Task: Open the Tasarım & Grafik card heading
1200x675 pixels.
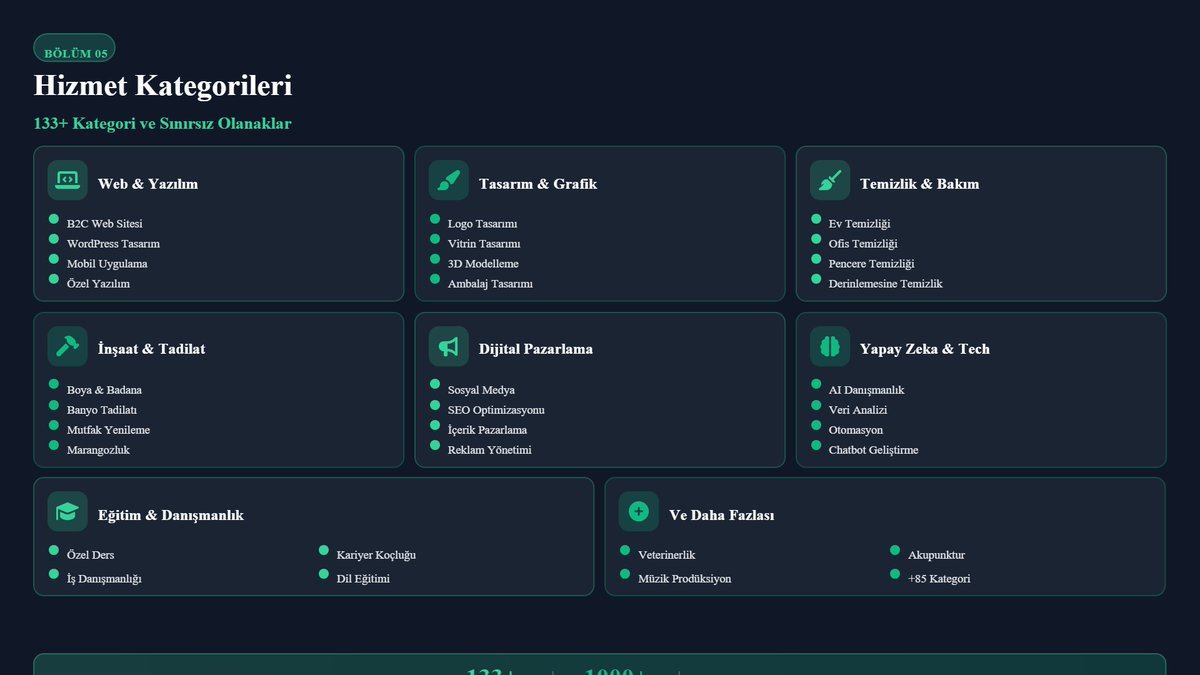Action: point(538,184)
